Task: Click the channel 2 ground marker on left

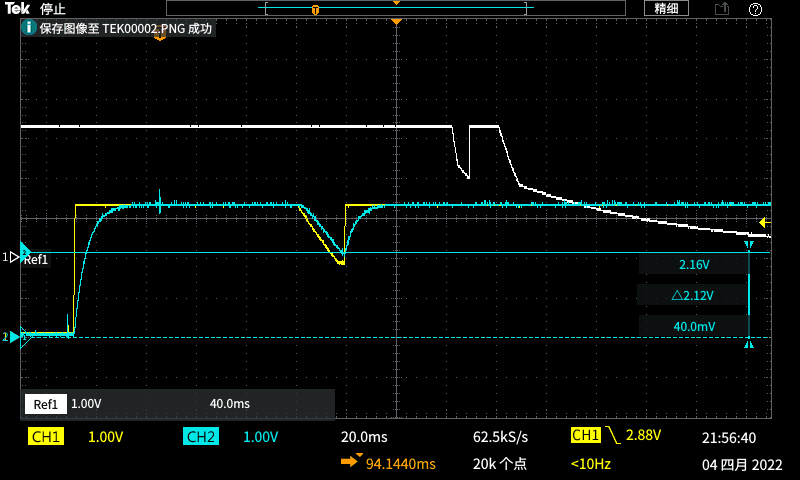Action: tap(11, 337)
